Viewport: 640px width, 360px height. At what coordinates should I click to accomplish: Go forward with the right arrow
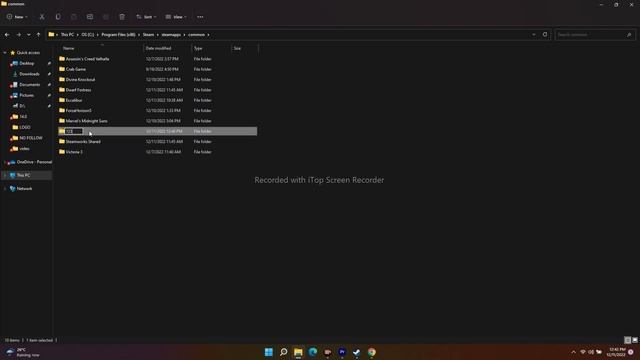click(x=18, y=35)
